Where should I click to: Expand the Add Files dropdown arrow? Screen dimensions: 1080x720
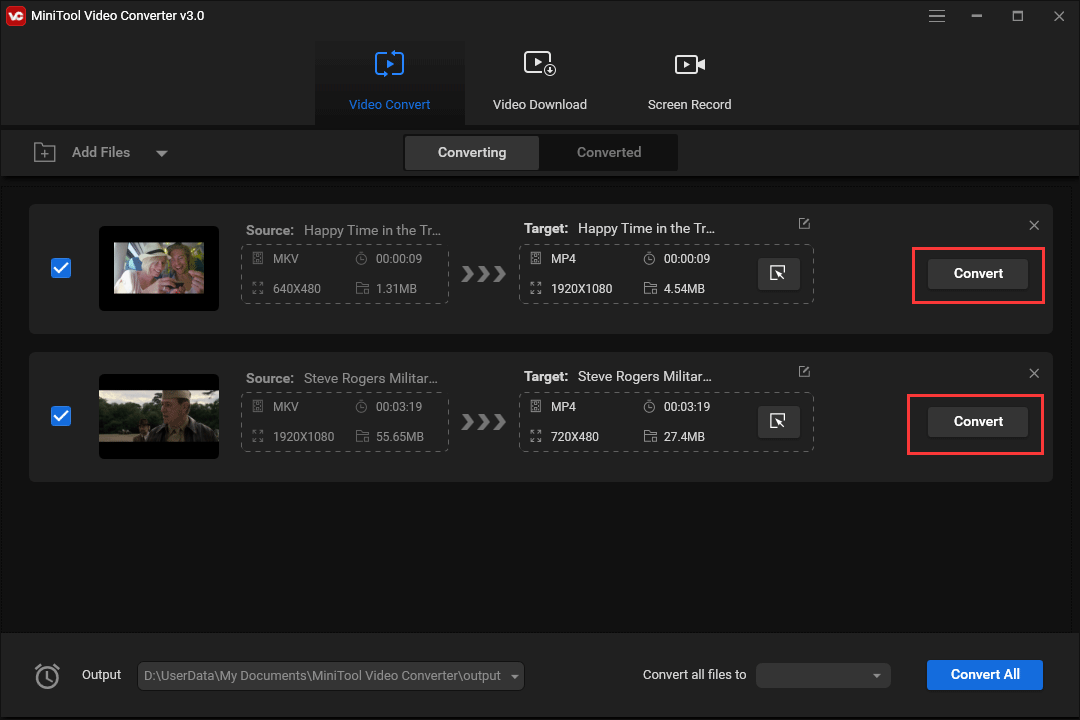tap(161, 153)
